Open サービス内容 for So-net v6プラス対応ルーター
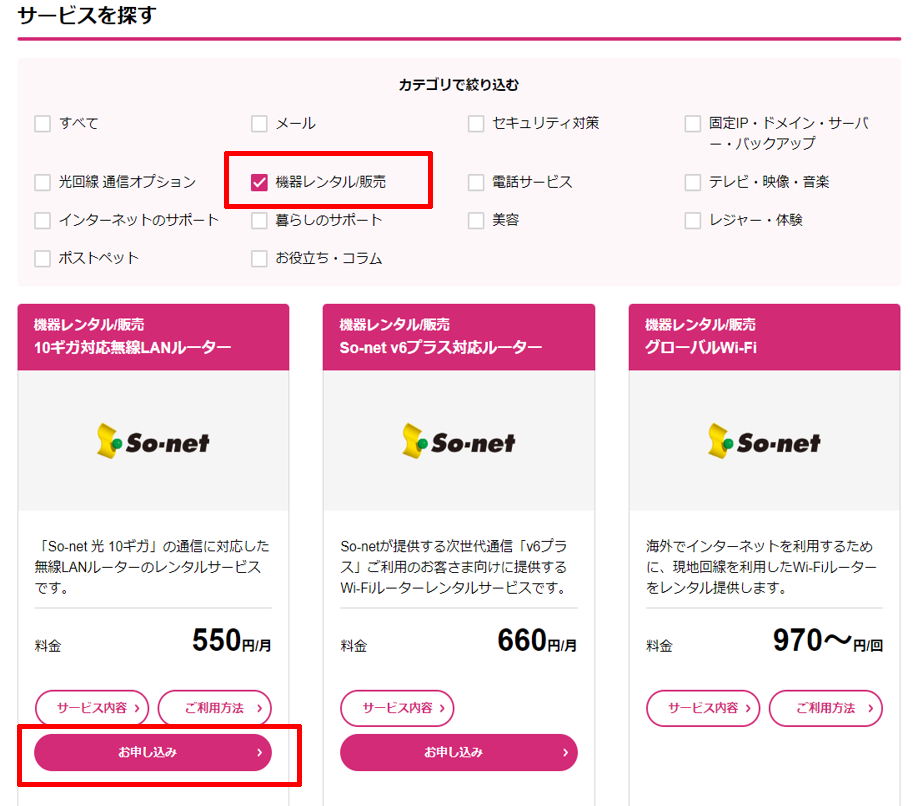 [x=398, y=708]
